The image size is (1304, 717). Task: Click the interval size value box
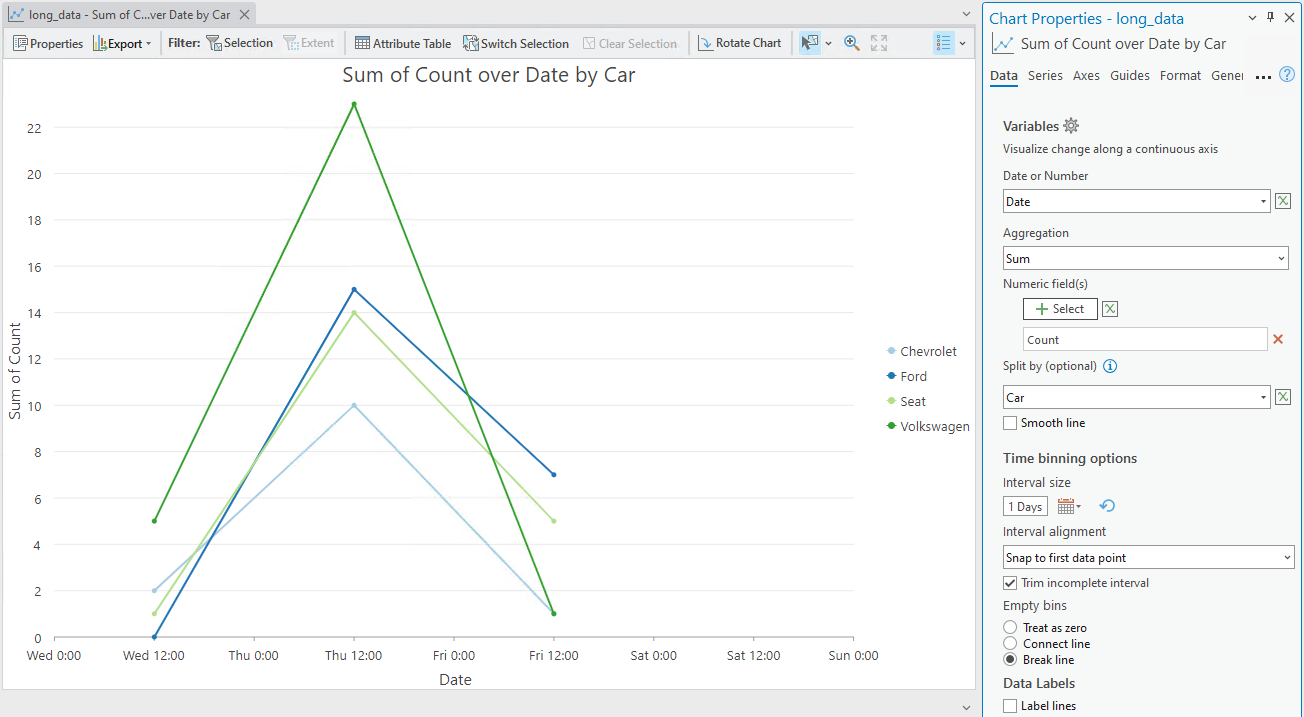click(x=1025, y=506)
